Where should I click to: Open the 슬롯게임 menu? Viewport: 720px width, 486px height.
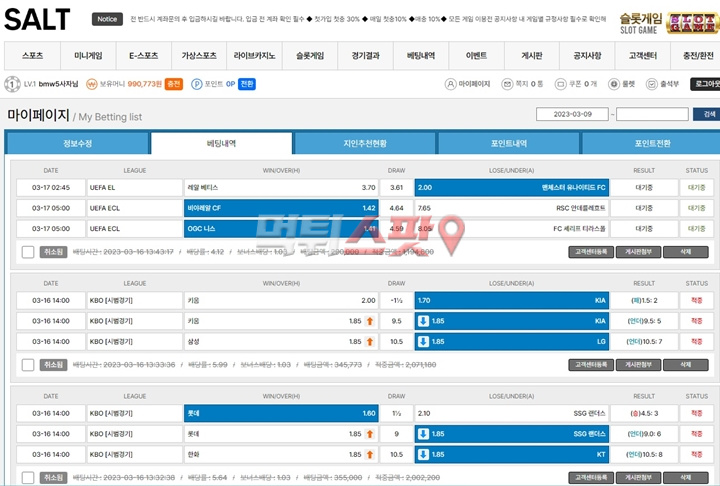[x=310, y=56]
